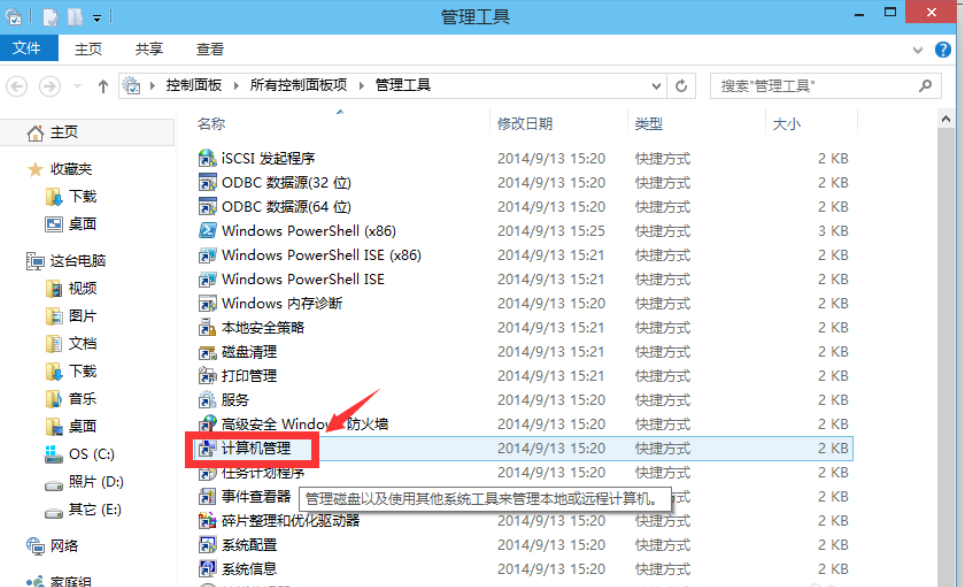This screenshot has width=963, height=587.
Task: Switch to the 查看 tab
Action: point(209,49)
